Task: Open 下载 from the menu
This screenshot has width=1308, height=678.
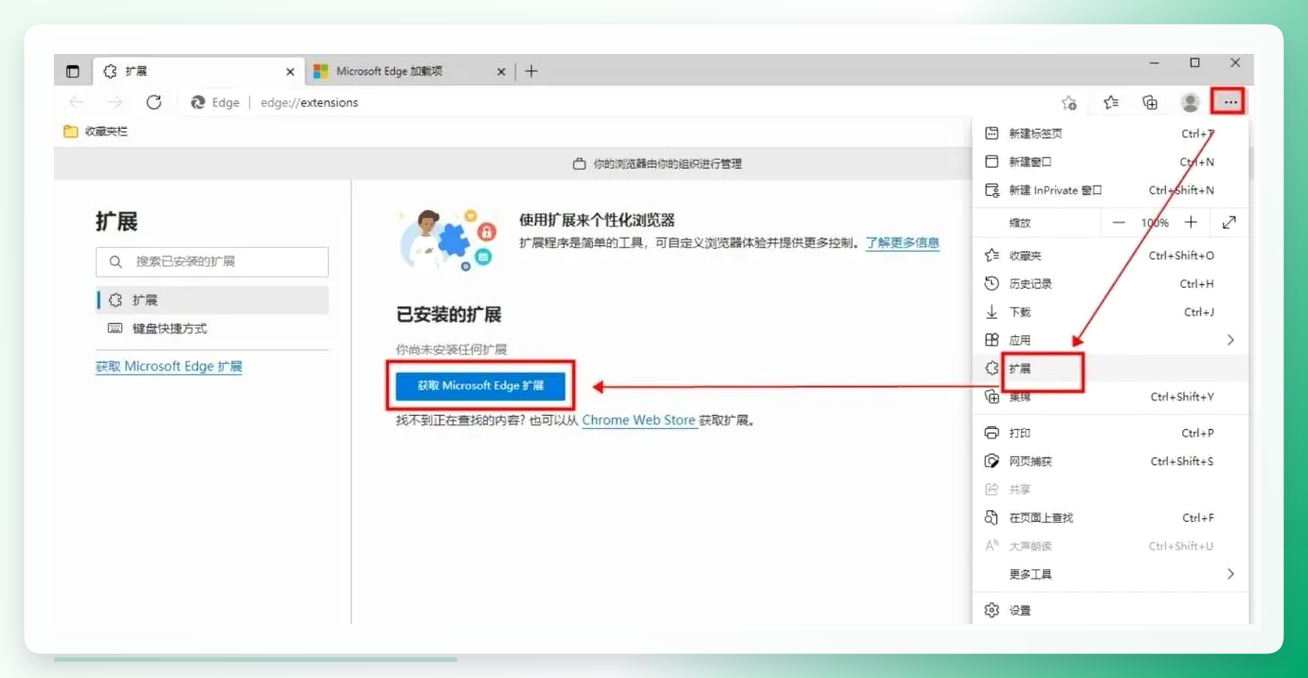Action: [x=1110, y=312]
